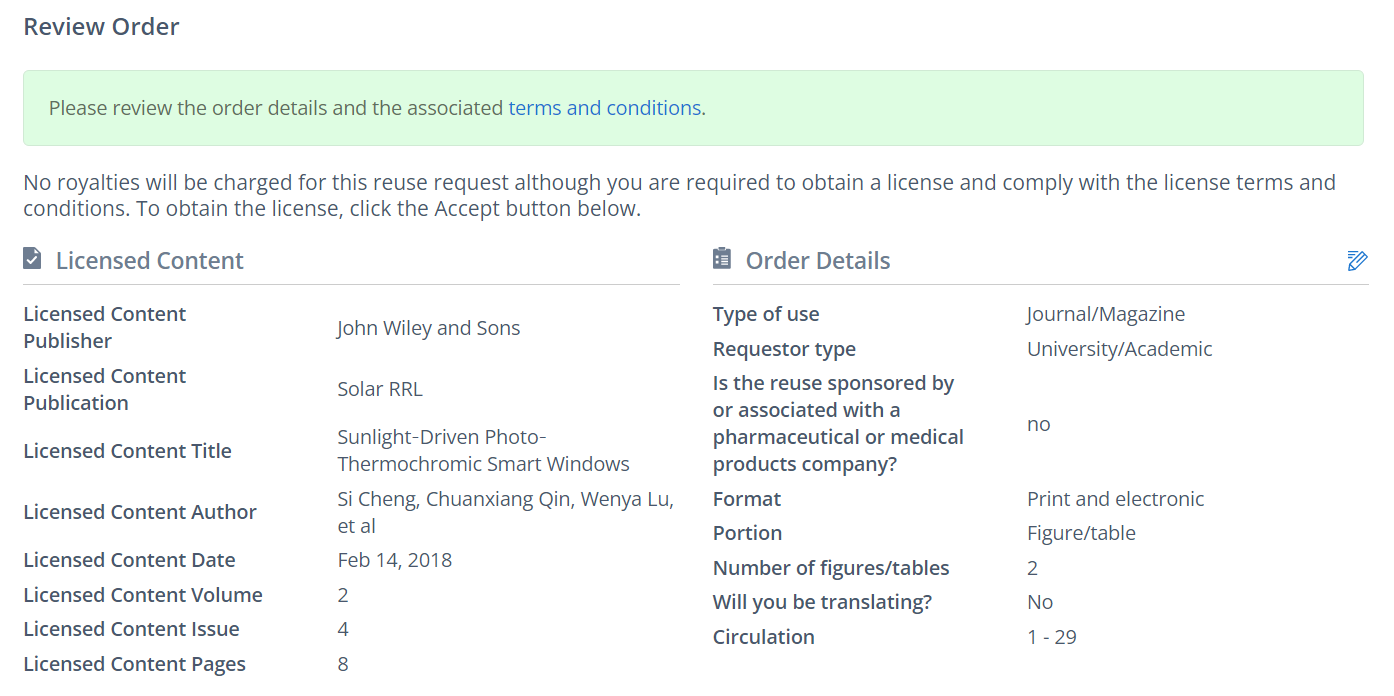Open the terms and conditions link
Screen dimensions: 1394x696
[604, 108]
